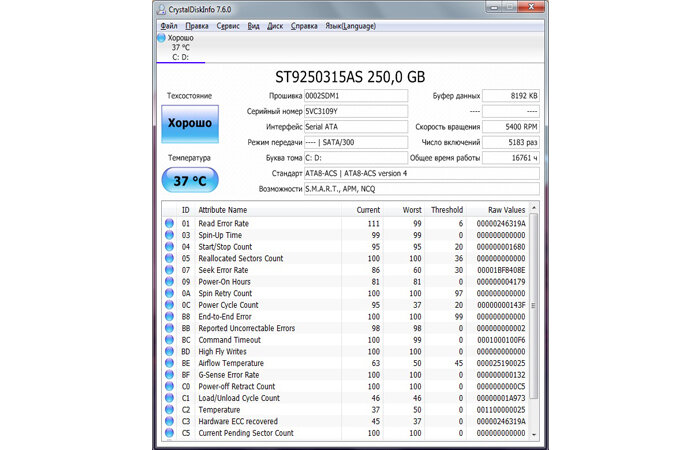Click status icon for Current Pending Sector Count
This screenshot has height=450, width=700.
coord(169,433)
